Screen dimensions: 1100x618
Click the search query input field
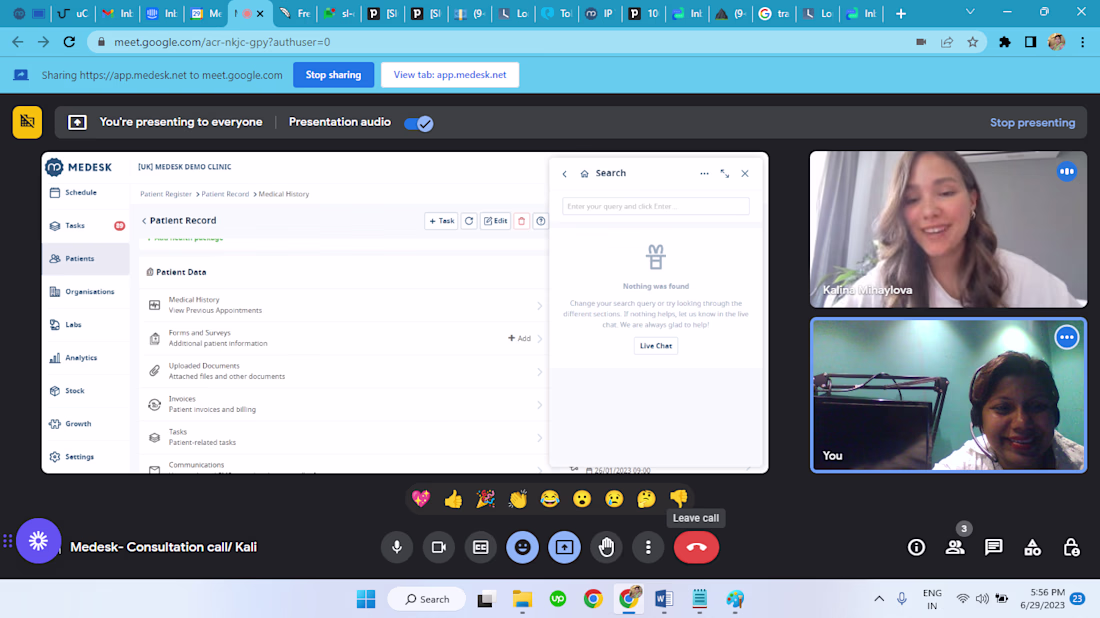pyautogui.click(x=655, y=206)
